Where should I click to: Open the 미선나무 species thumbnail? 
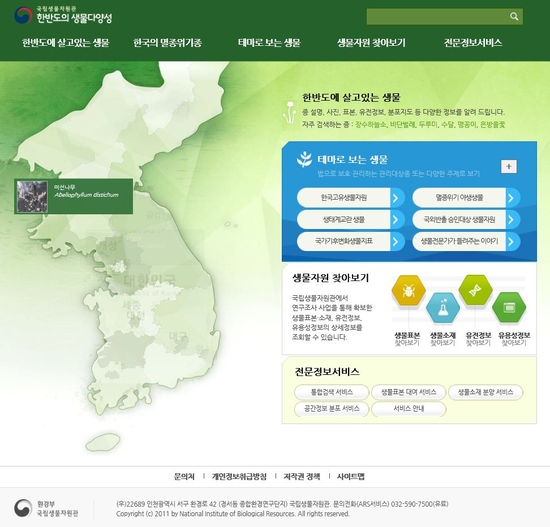(x=32, y=196)
